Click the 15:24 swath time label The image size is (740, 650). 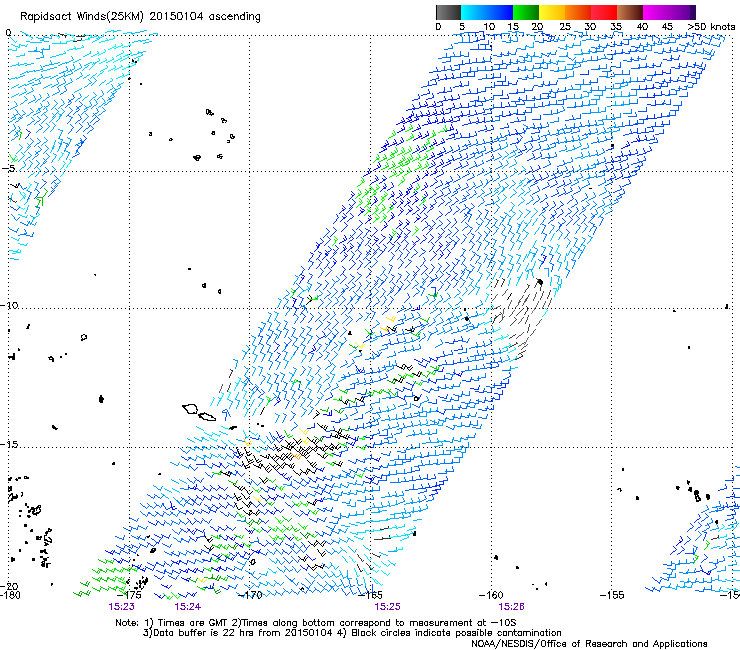coord(187,607)
